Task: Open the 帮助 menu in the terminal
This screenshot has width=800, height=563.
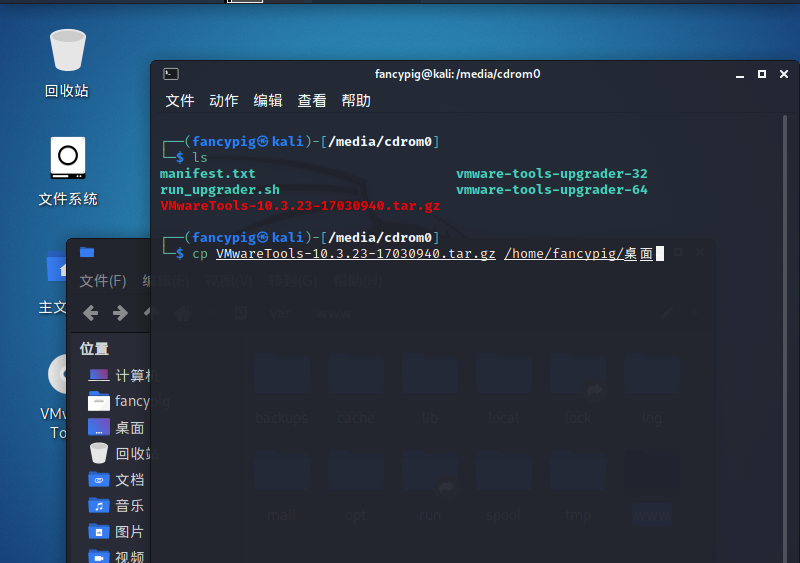Action: [356, 101]
